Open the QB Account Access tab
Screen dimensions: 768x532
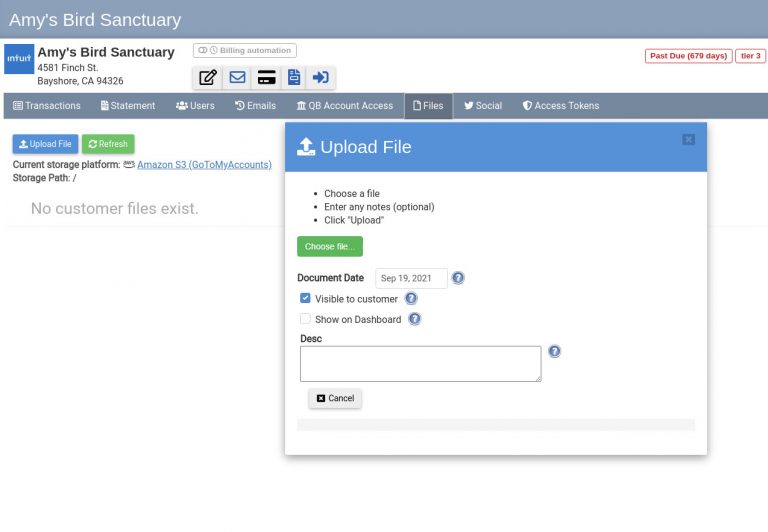click(345, 106)
